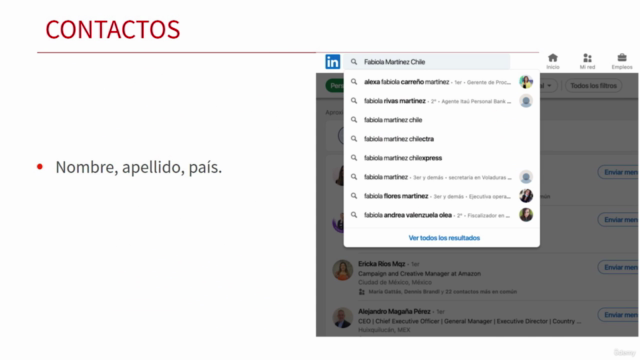The image size is (640, 360).
Task: Click fabiola andrea valenzuela olea profile photo
Action: pos(526,215)
